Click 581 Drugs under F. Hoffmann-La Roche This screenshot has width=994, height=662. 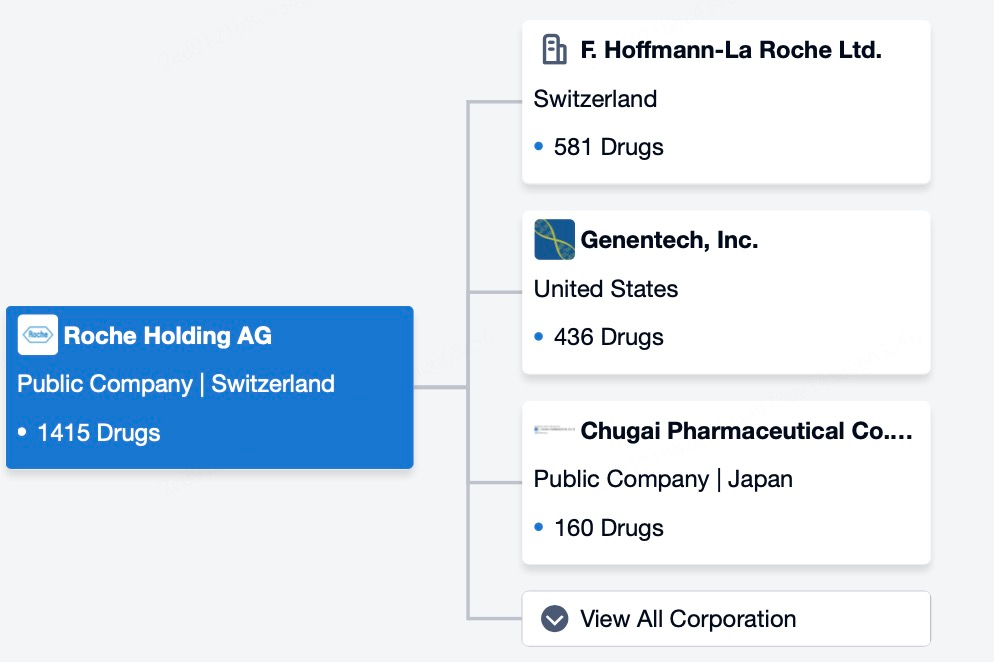click(x=608, y=147)
